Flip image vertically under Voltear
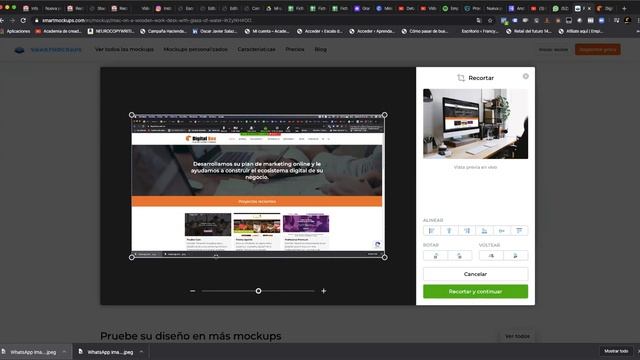 click(516, 256)
